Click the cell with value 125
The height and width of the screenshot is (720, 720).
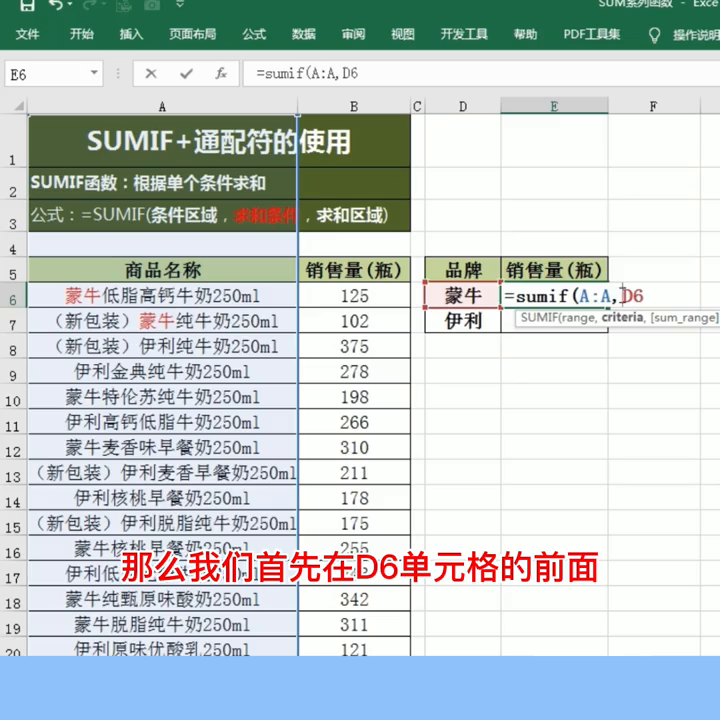click(354, 295)
